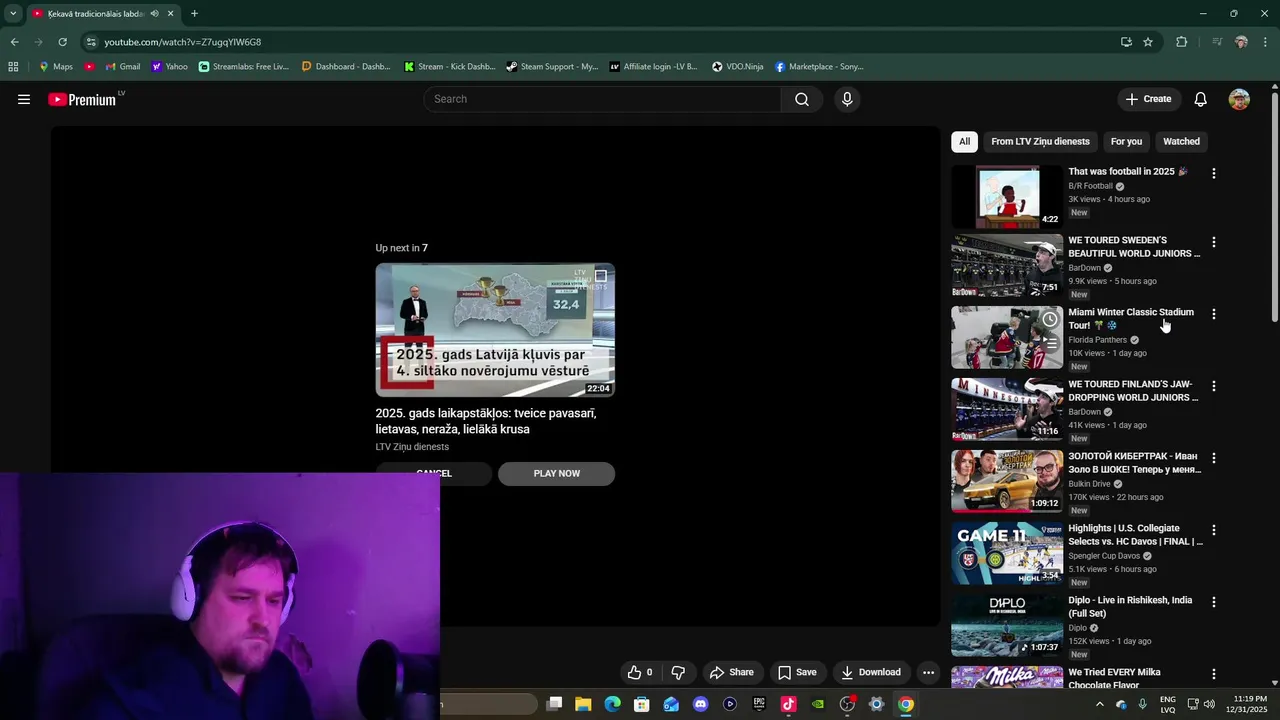Save video to a playlist

(797, 672)
